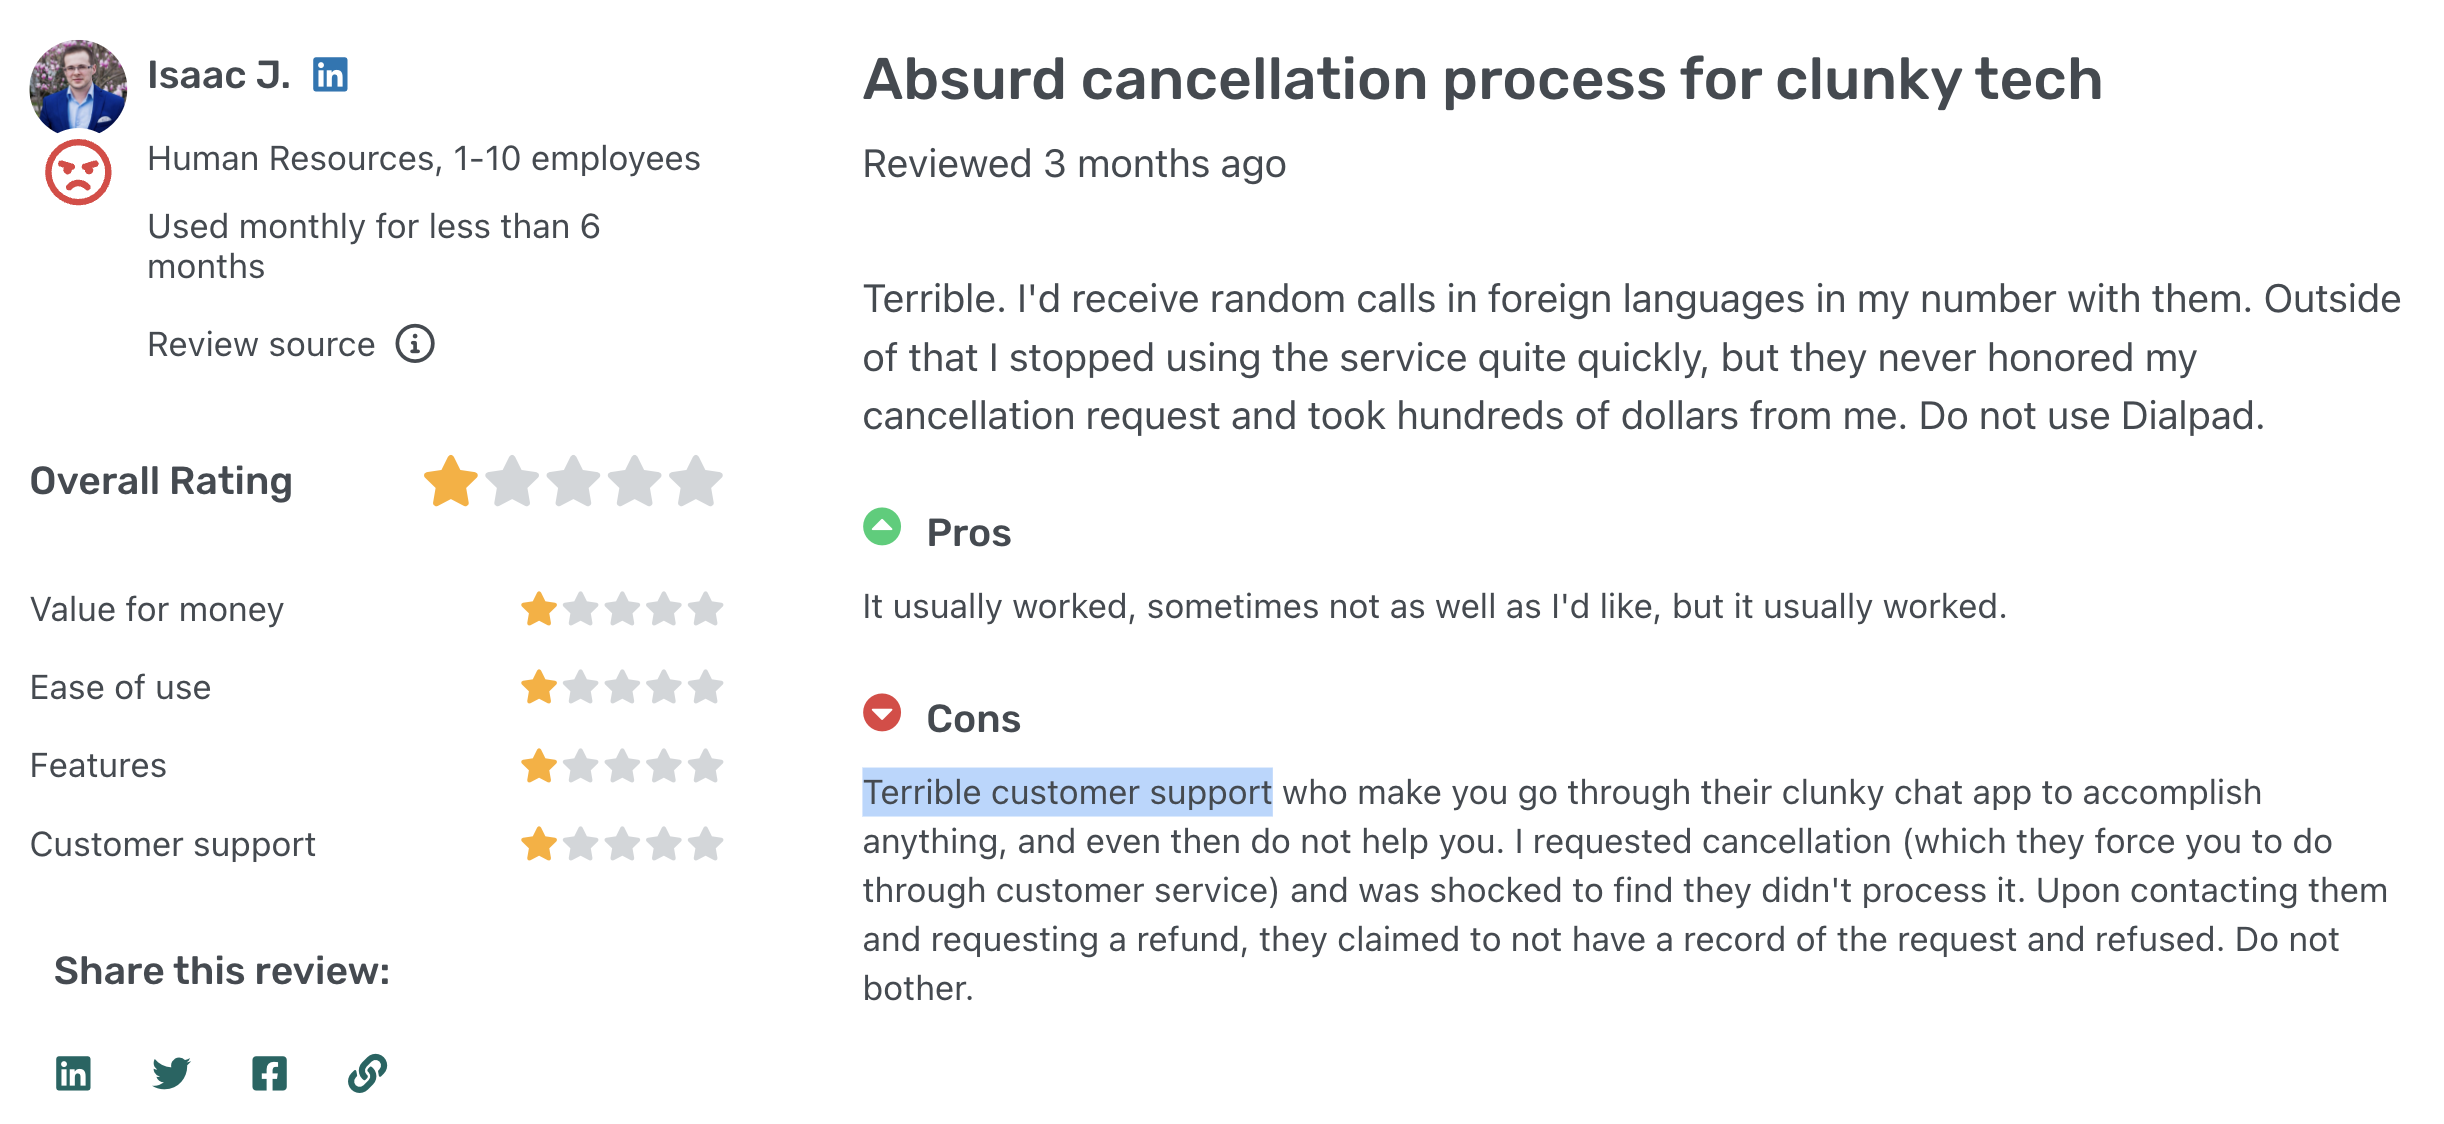Click the "Reviewed 3 months ago" date text
The image size is (2444, 1124).
[1074, 164]
